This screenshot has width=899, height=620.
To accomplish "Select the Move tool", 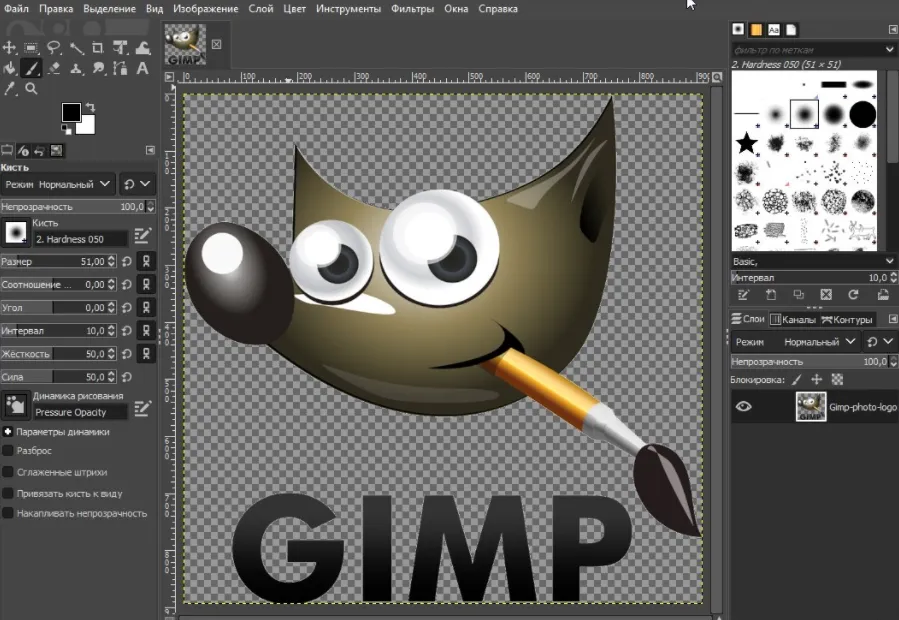I will (9, 48).
